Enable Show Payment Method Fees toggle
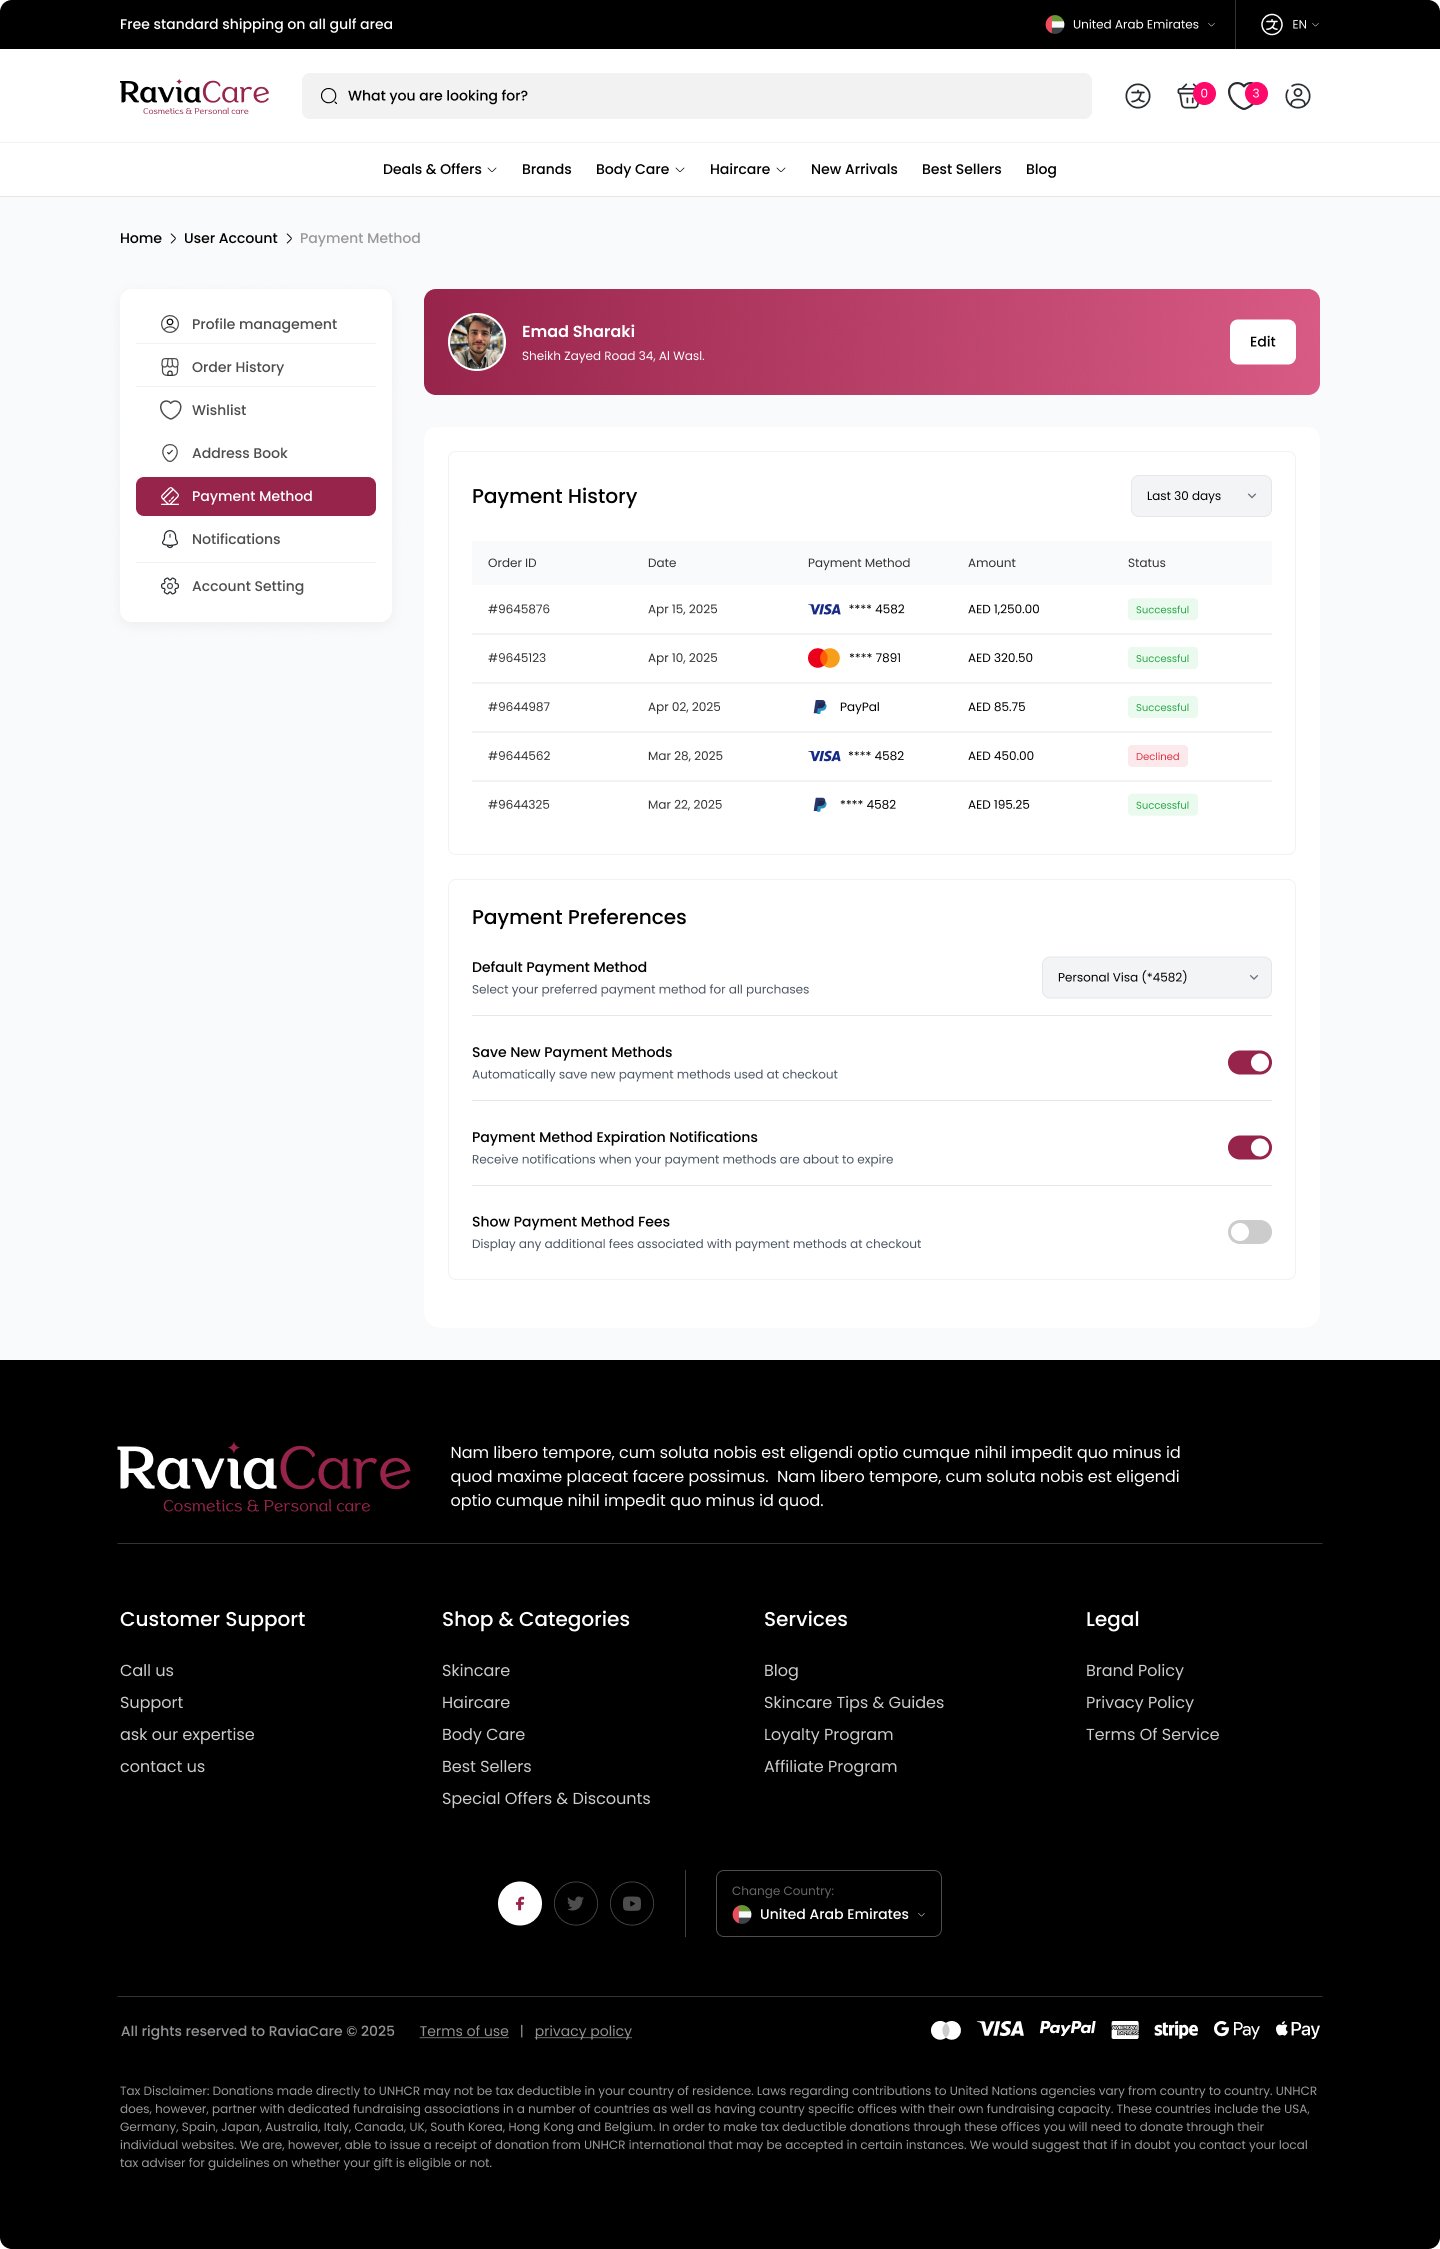Viewport: 1440px width, 2249px height. click(1249, 1232)
